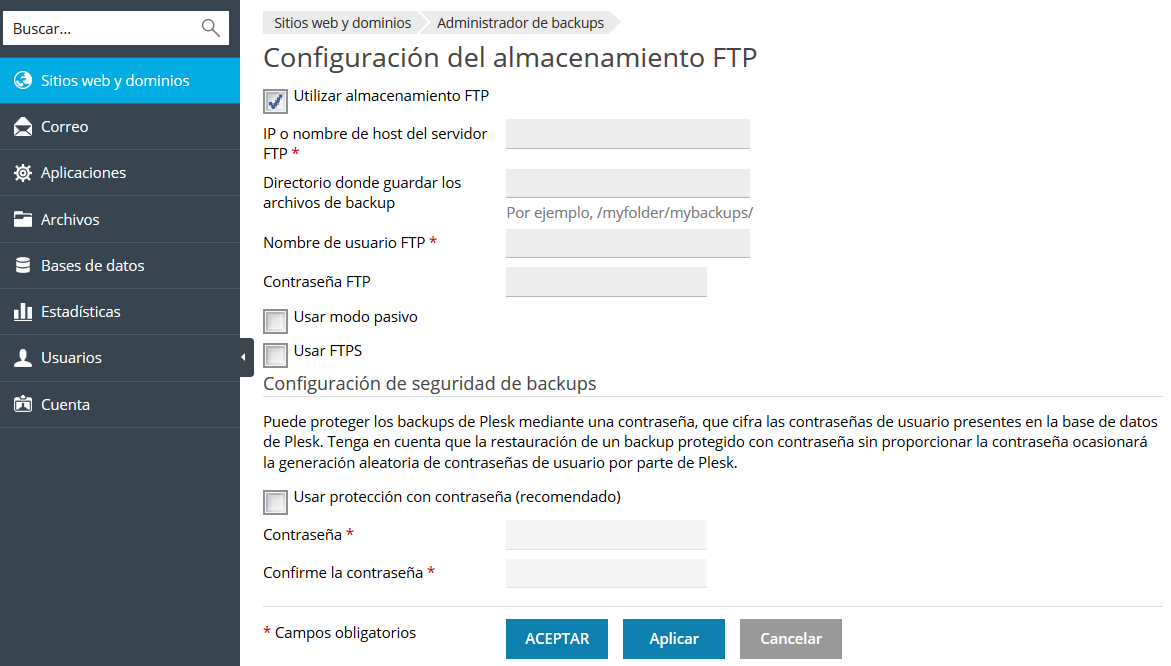The width and height of the screenshot is (1171, 666).
Task: Focus the Nombre de usuario FTP field
Action: [x=628, y=243]
